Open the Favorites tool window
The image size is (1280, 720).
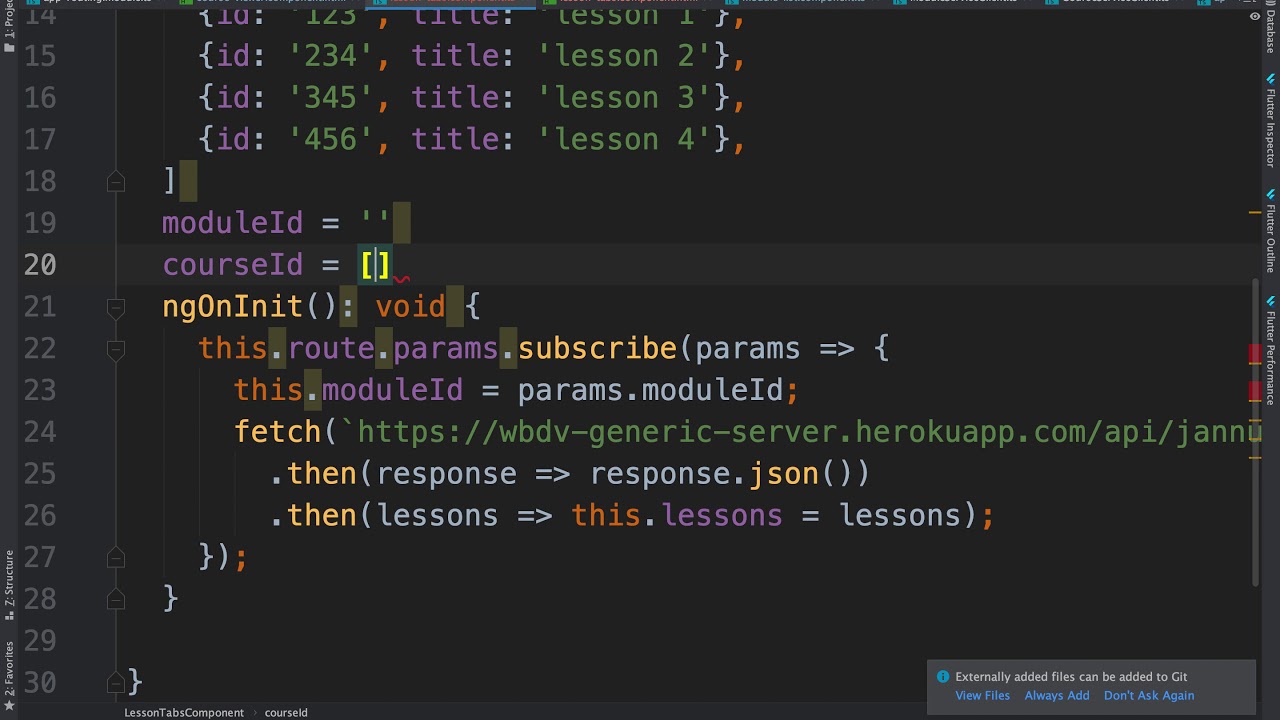click(9, 675)
